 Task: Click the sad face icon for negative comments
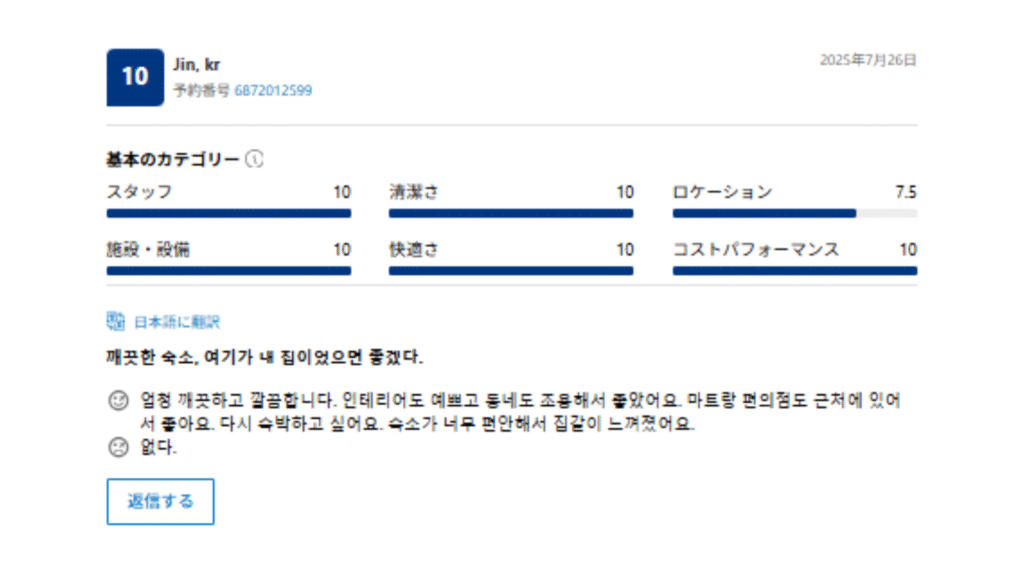pos(118,448)
